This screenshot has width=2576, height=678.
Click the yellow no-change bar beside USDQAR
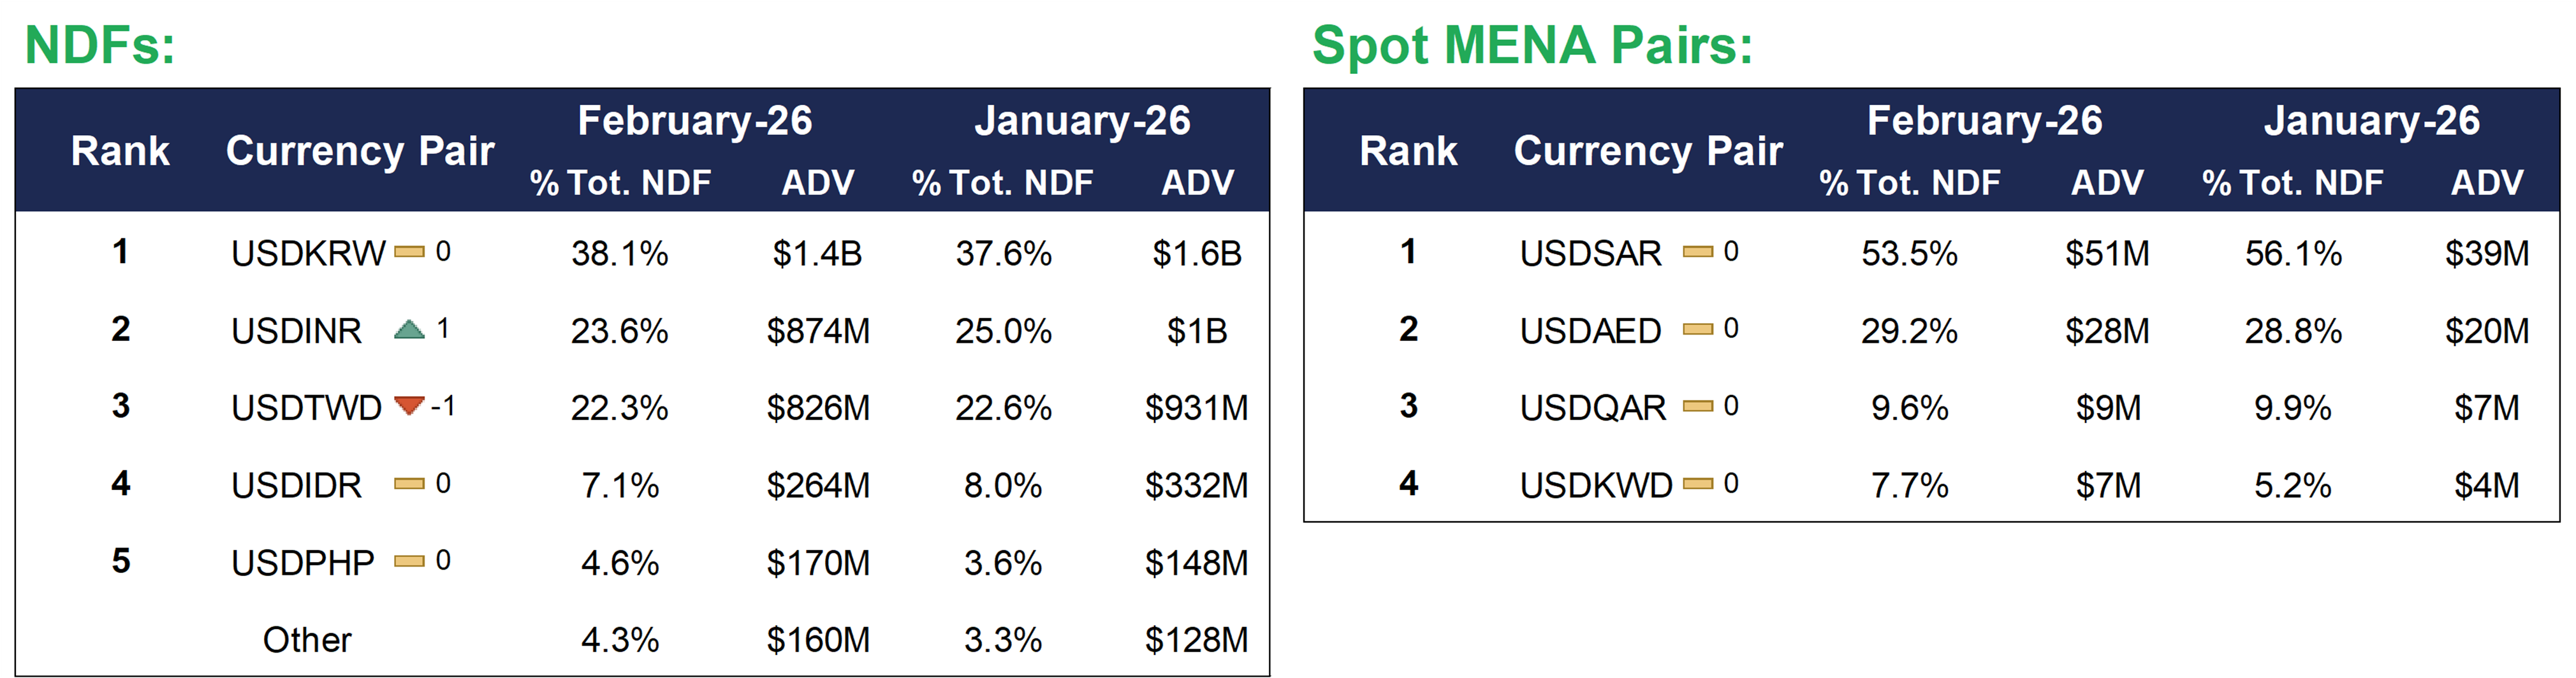click(1697, 406)
